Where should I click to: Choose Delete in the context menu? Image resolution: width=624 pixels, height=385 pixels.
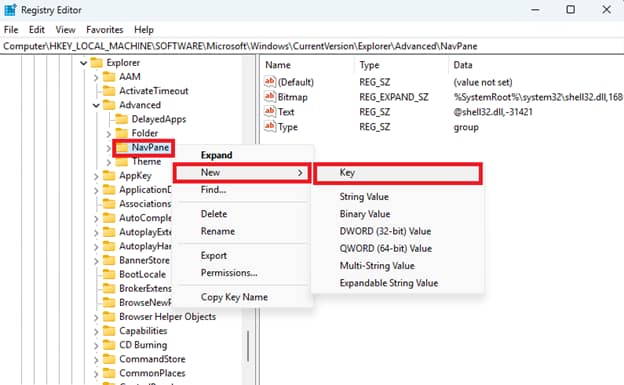243,214
